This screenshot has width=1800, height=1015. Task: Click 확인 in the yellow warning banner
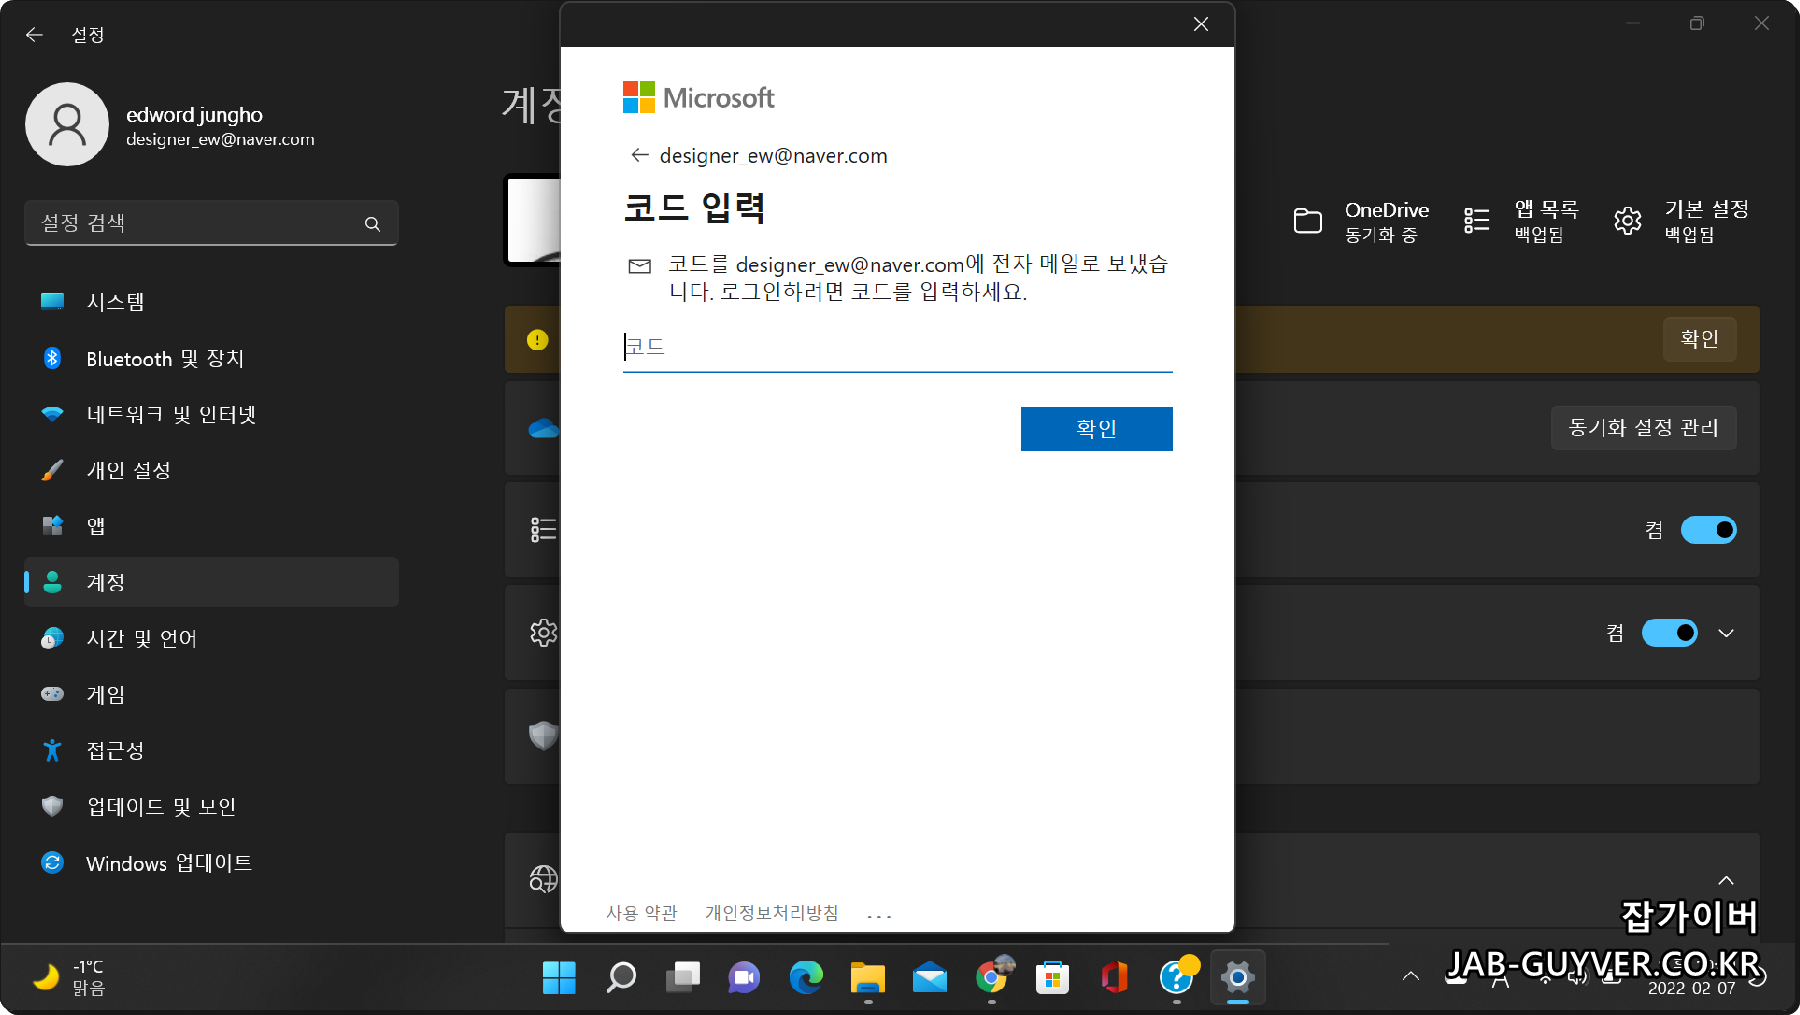tap(1700, 339)
